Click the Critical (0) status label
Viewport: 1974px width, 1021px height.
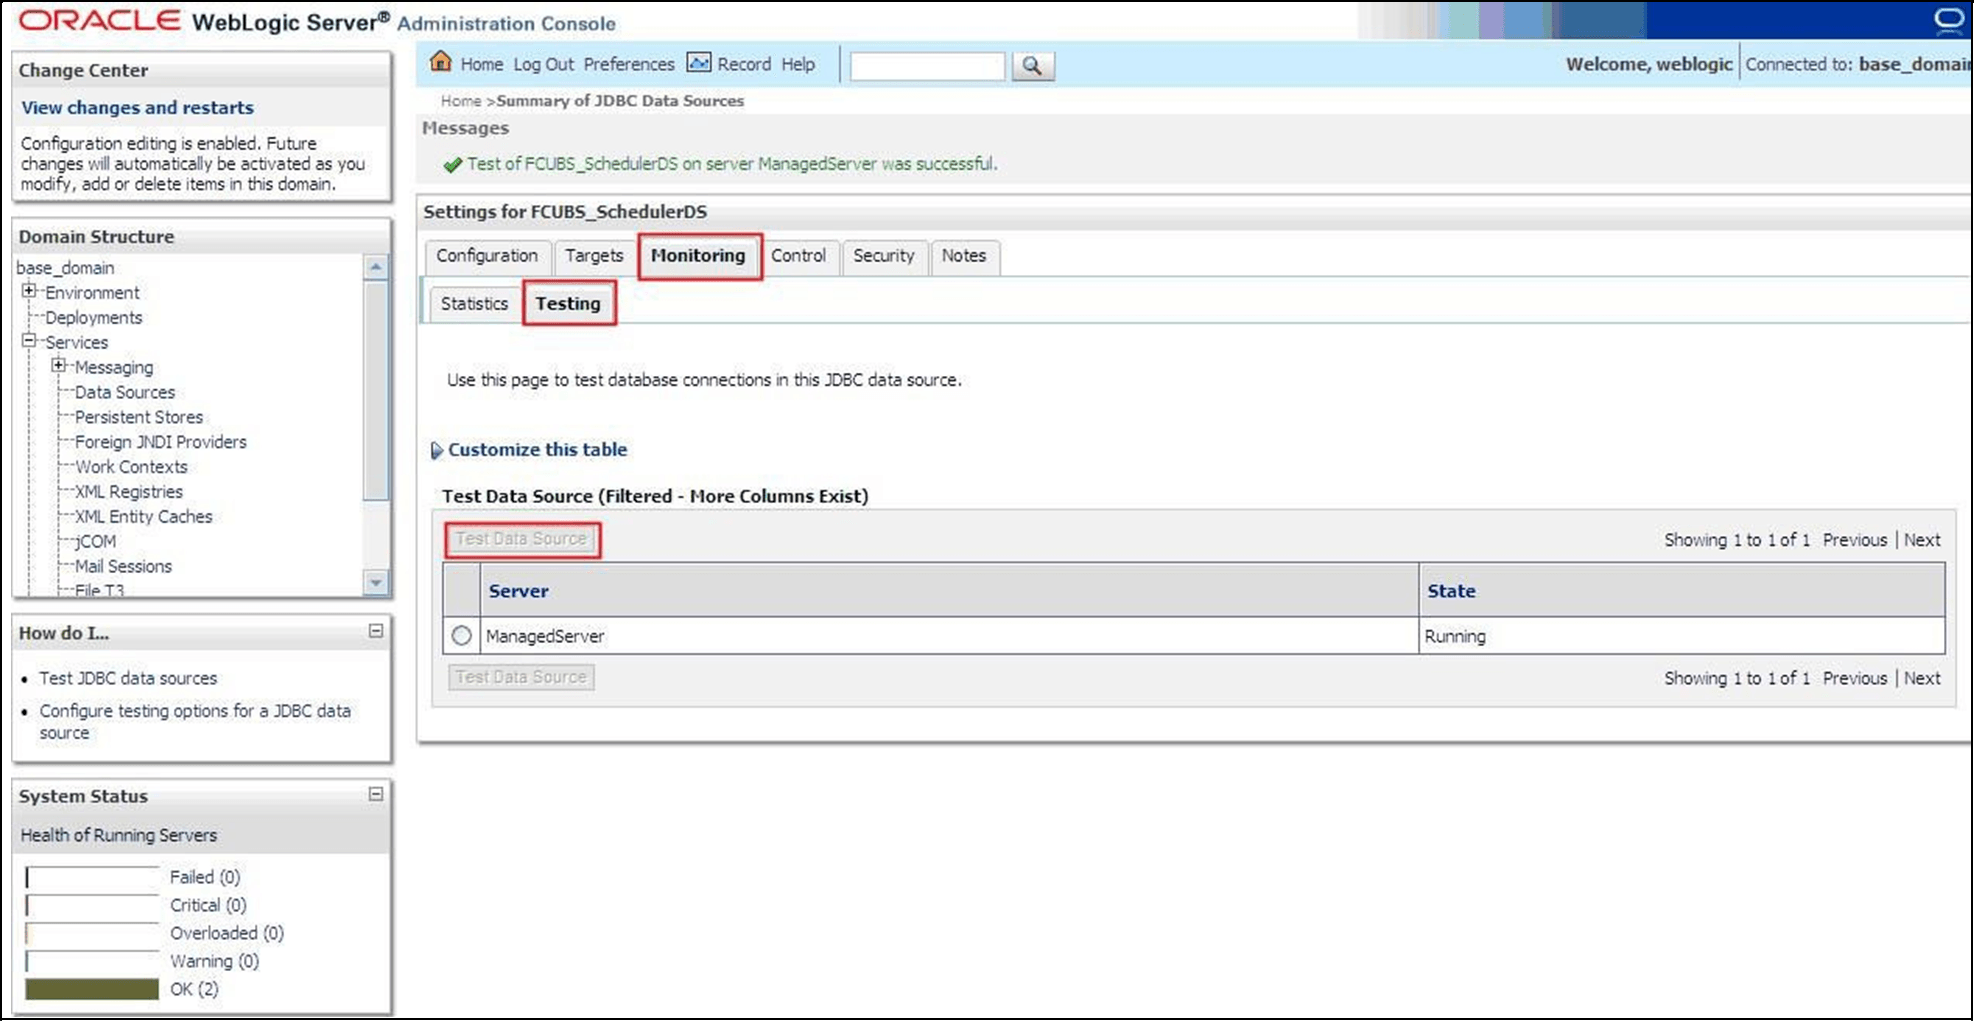(x=208, y=905)
